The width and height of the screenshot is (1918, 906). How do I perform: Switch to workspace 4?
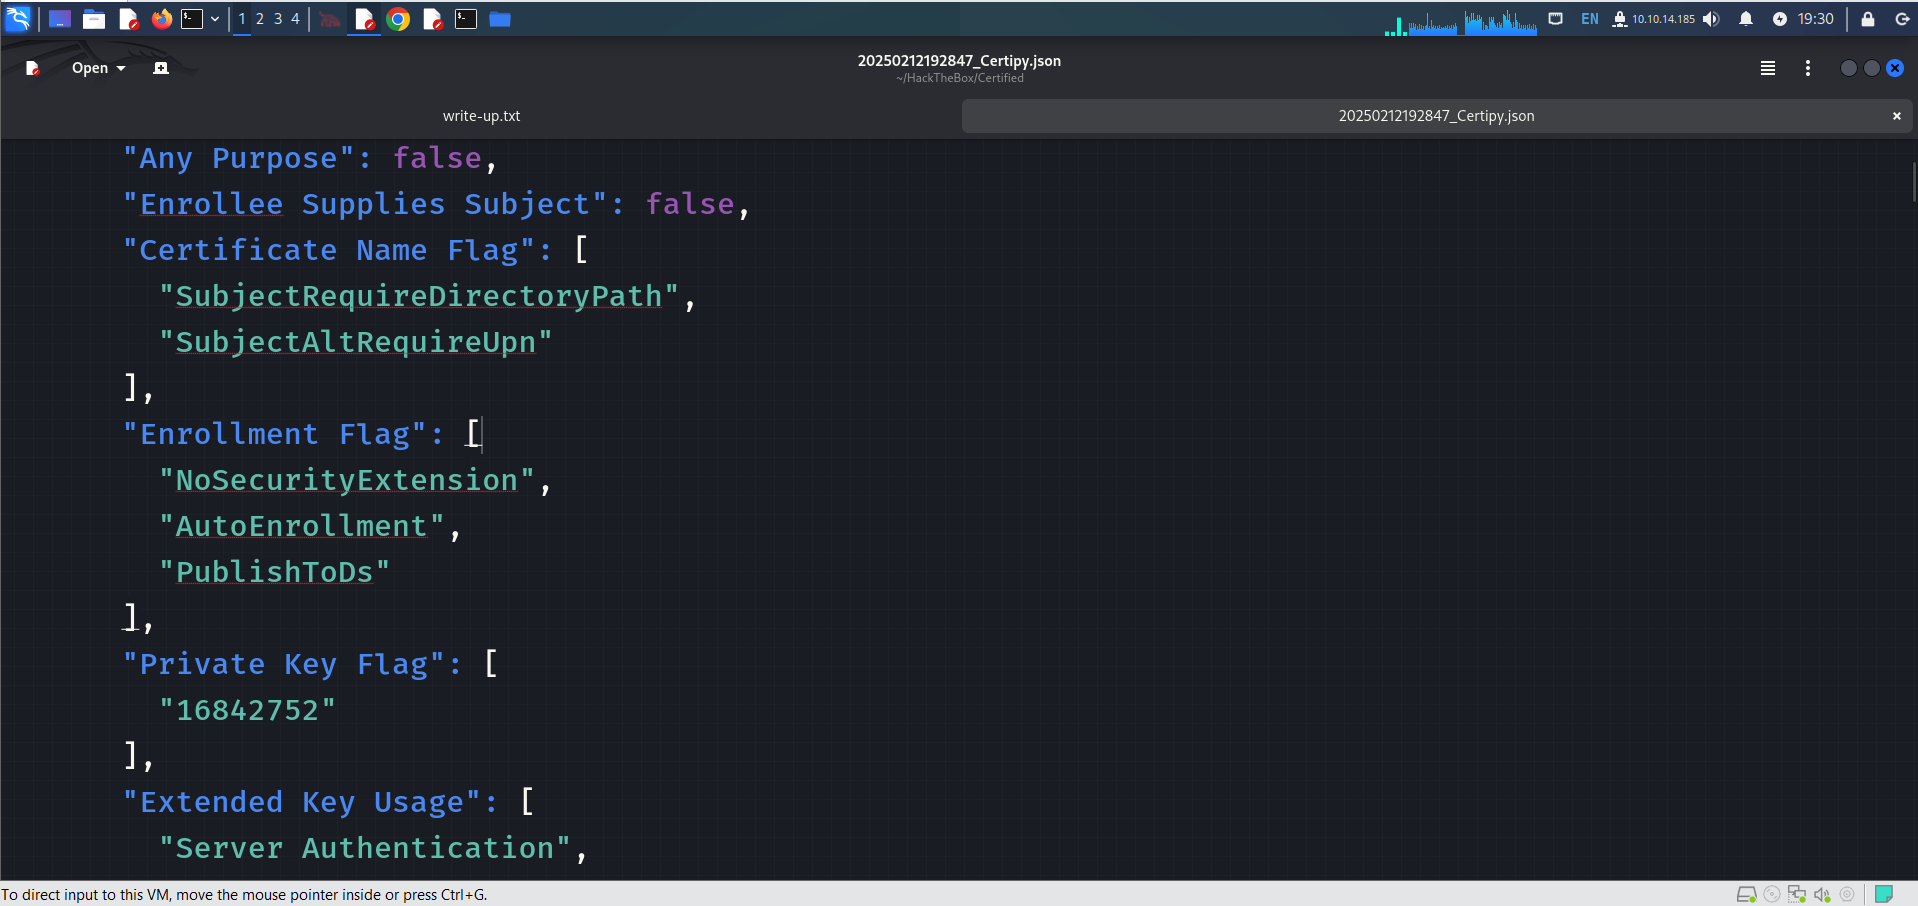click(x=295, y=19)
